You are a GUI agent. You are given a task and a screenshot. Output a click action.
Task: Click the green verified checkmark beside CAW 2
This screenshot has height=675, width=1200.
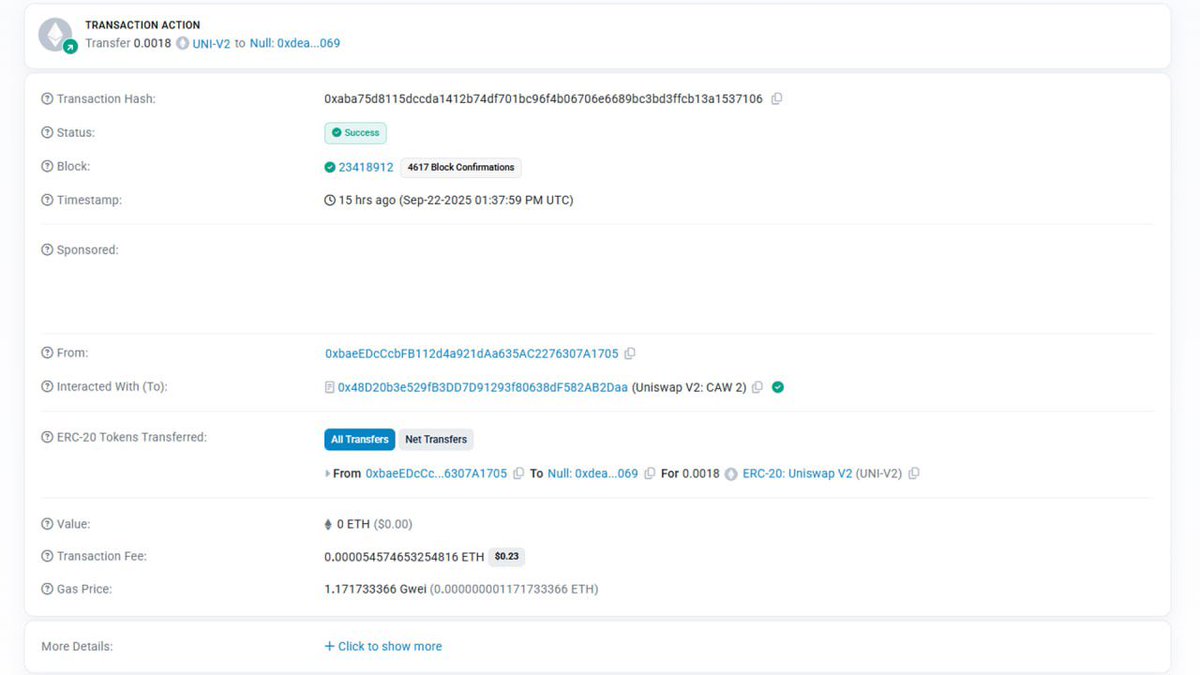point(778,387)
